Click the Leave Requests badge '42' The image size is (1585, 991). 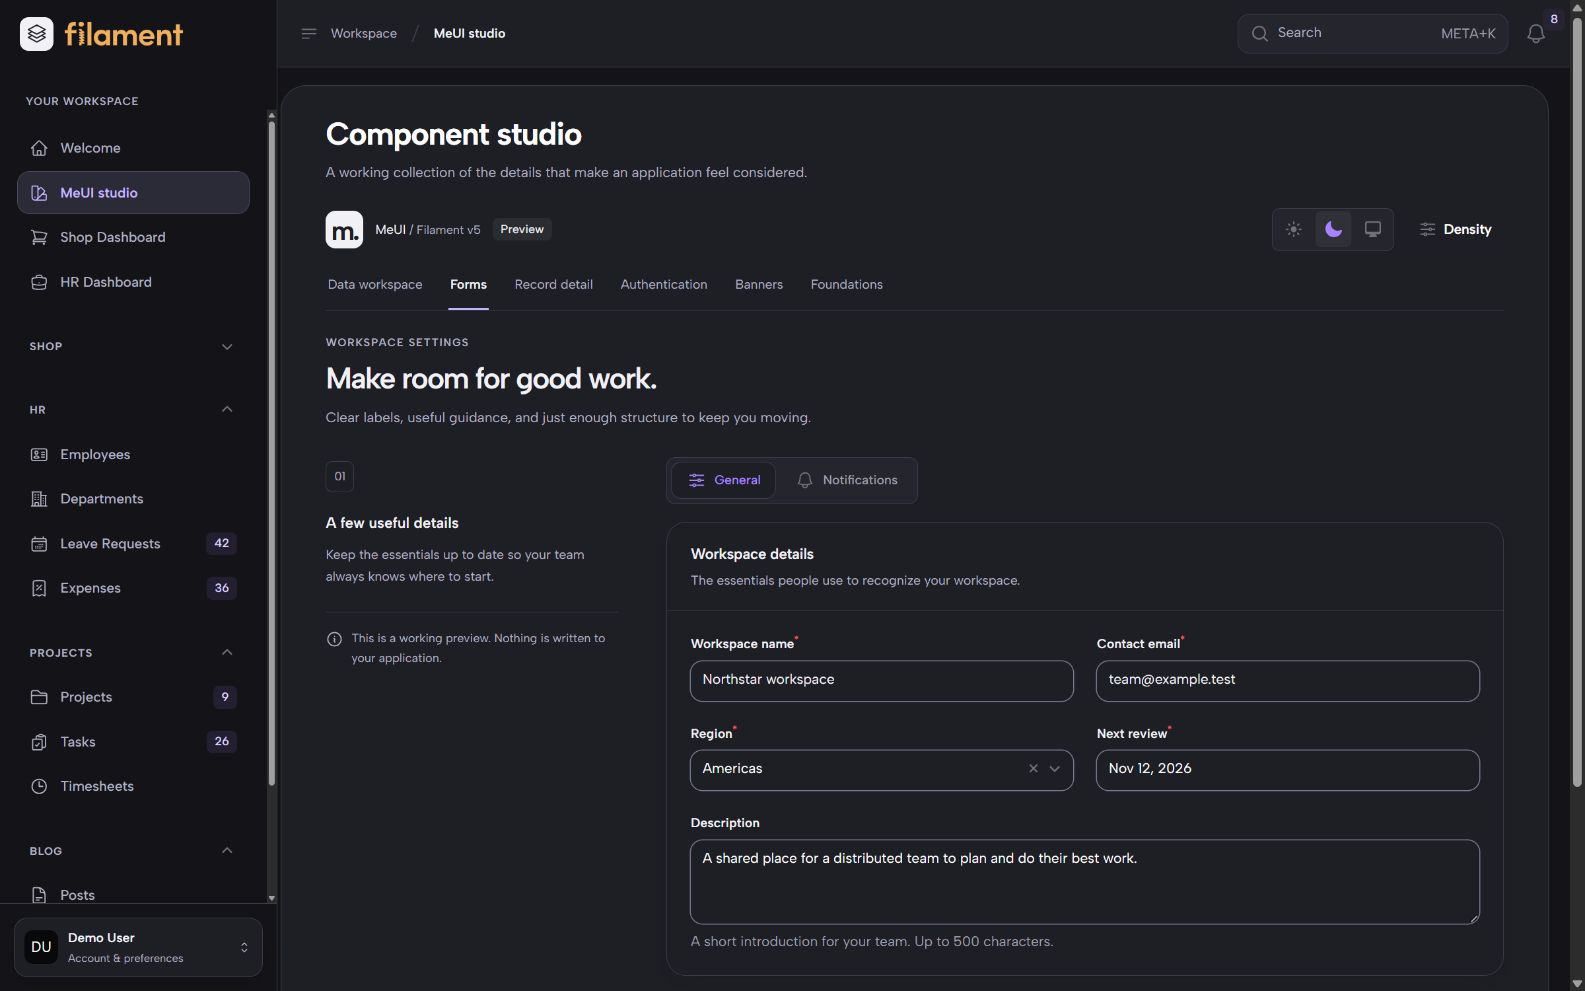(222, 544)
